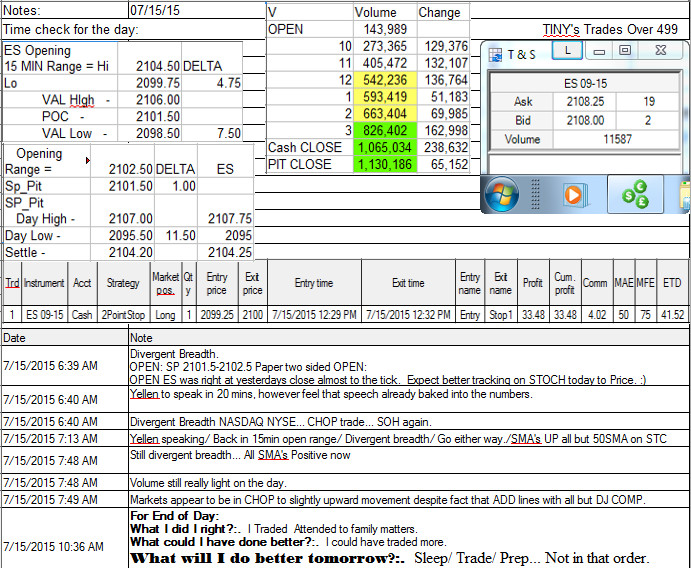This screenshot has width=691, height=568.
Task: Click the Cum. profit column header
Action: tap(565, 283)
